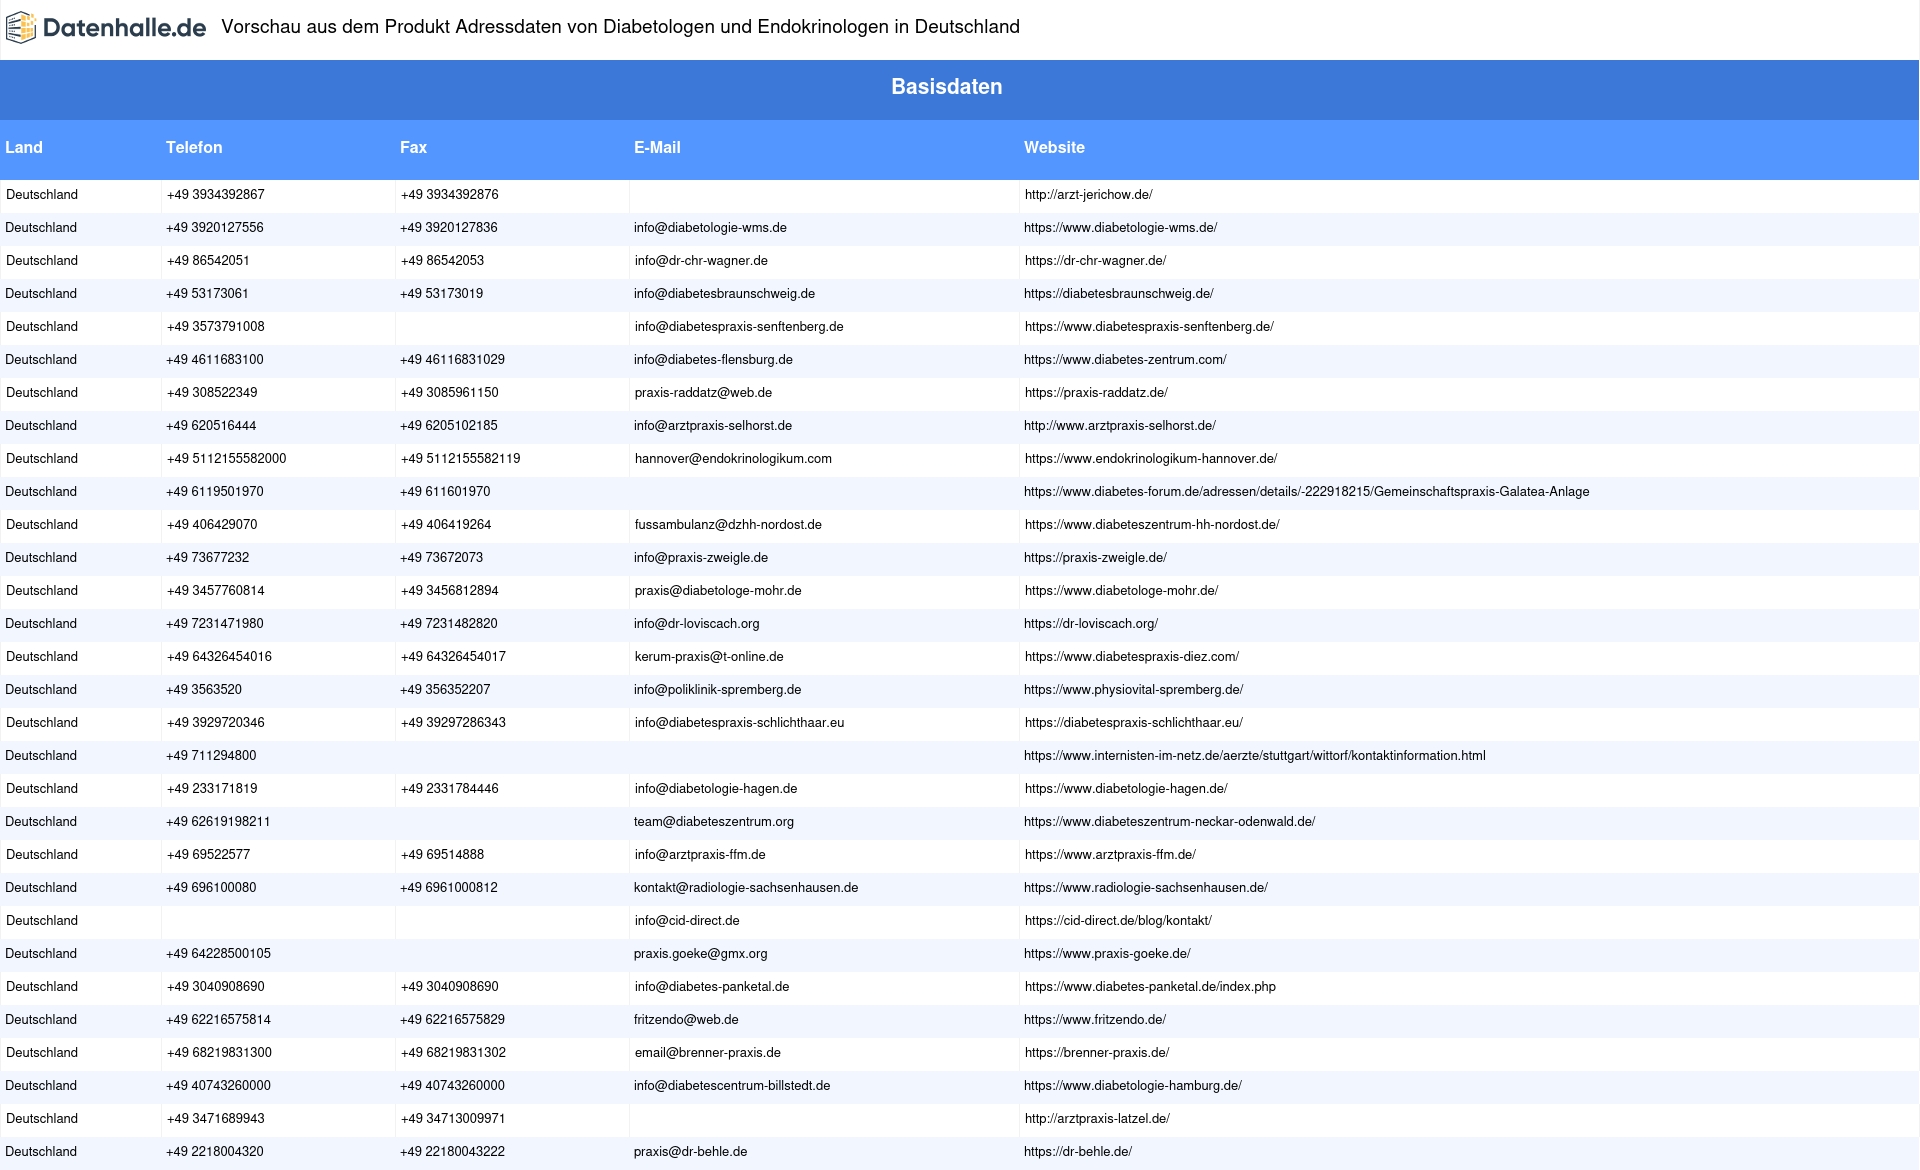The height and width of the screenshot is (1170, 1920).
Task: Select fax +49 7231482820
Action: coord(448,624)
